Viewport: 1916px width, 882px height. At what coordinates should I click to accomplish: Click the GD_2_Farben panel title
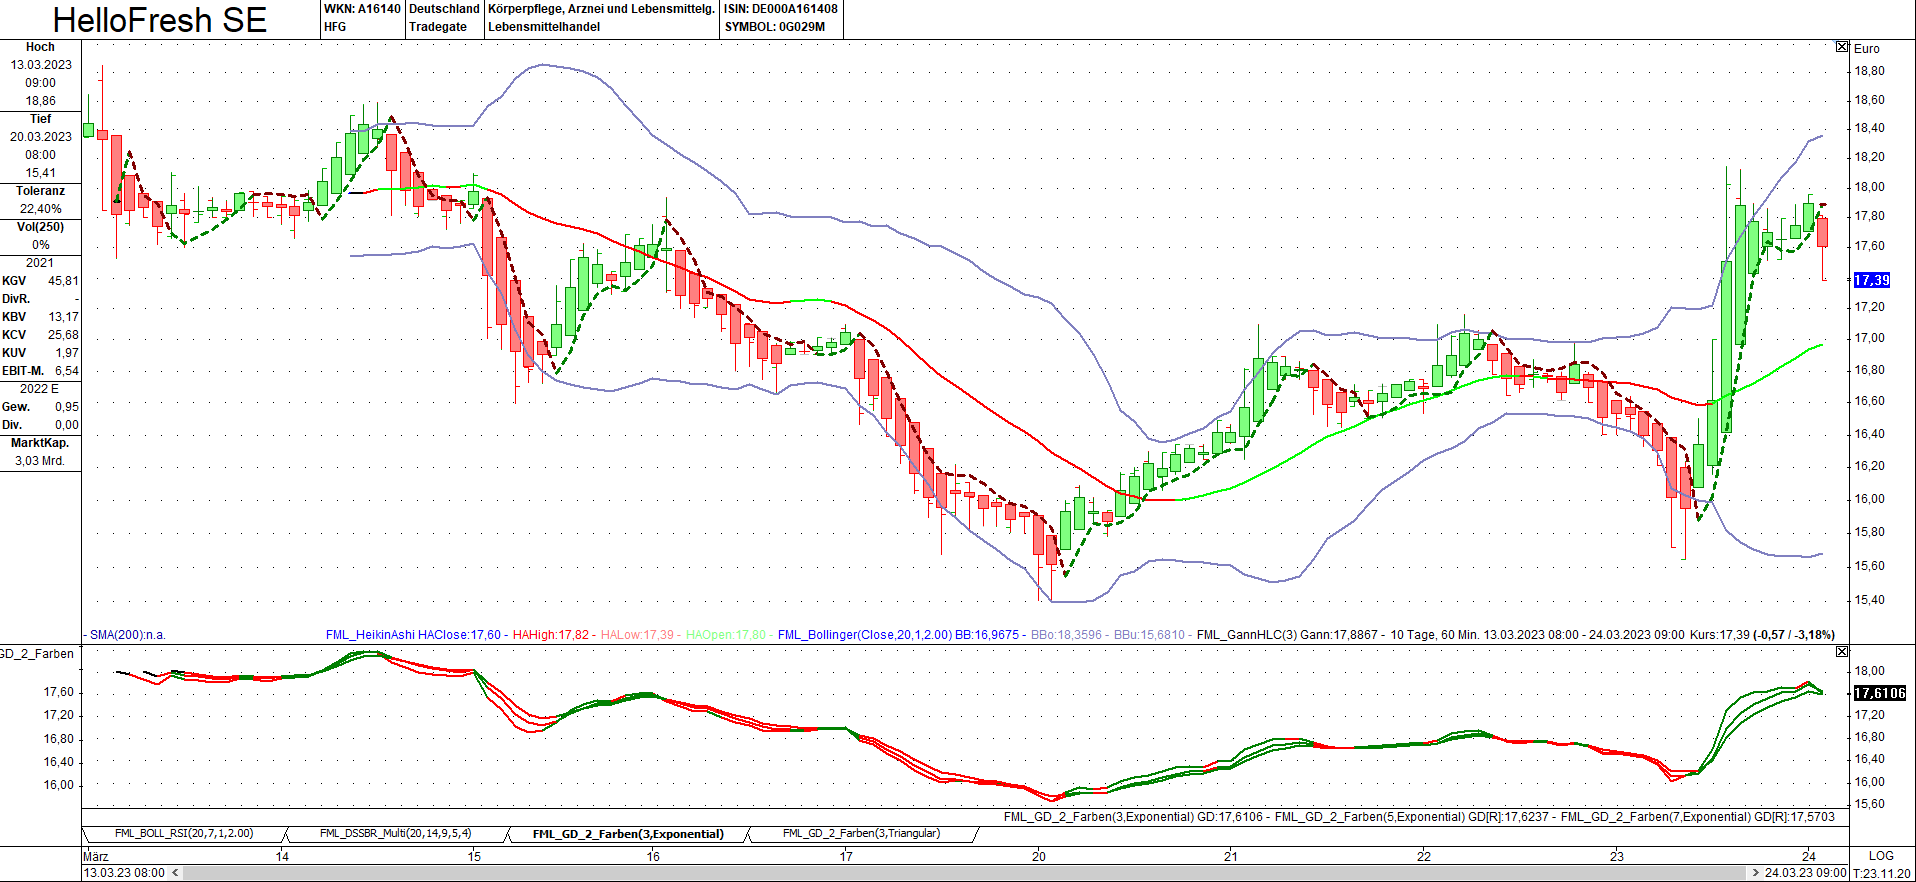pos(37,654)
